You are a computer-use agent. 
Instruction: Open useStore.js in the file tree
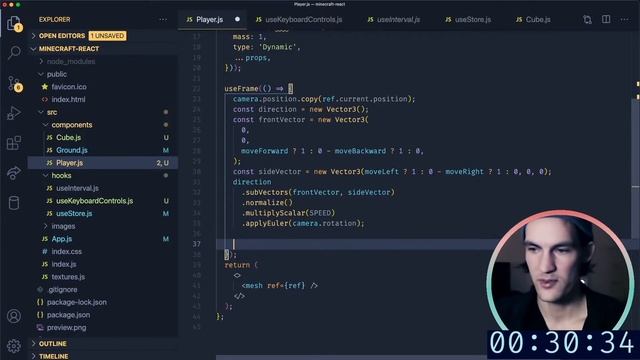(74, 213)
